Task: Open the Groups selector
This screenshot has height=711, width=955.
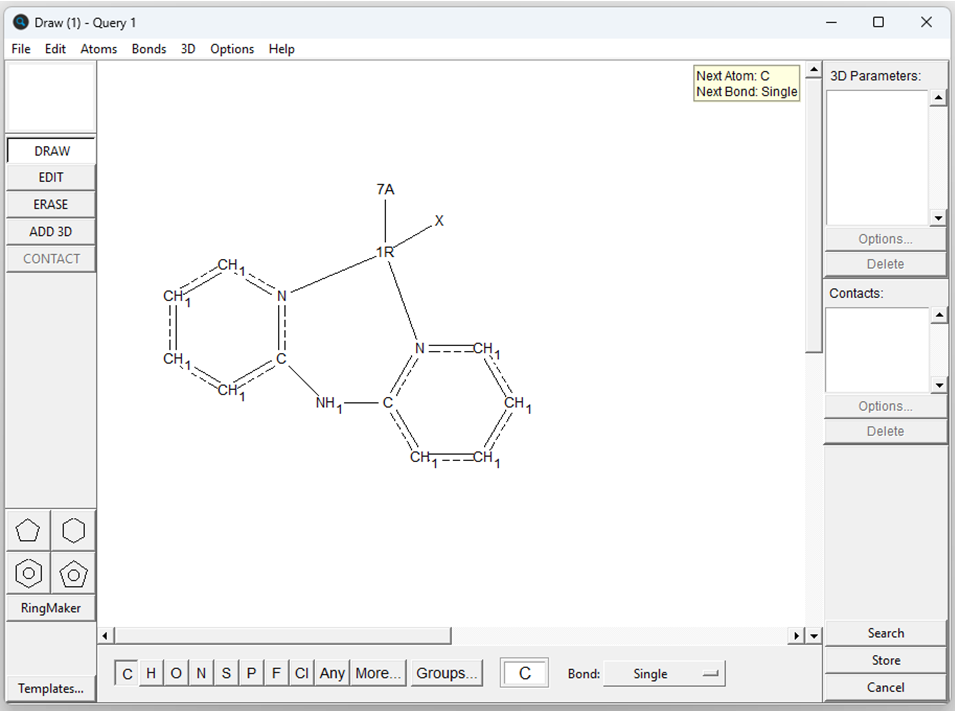Action: (446, 674)
